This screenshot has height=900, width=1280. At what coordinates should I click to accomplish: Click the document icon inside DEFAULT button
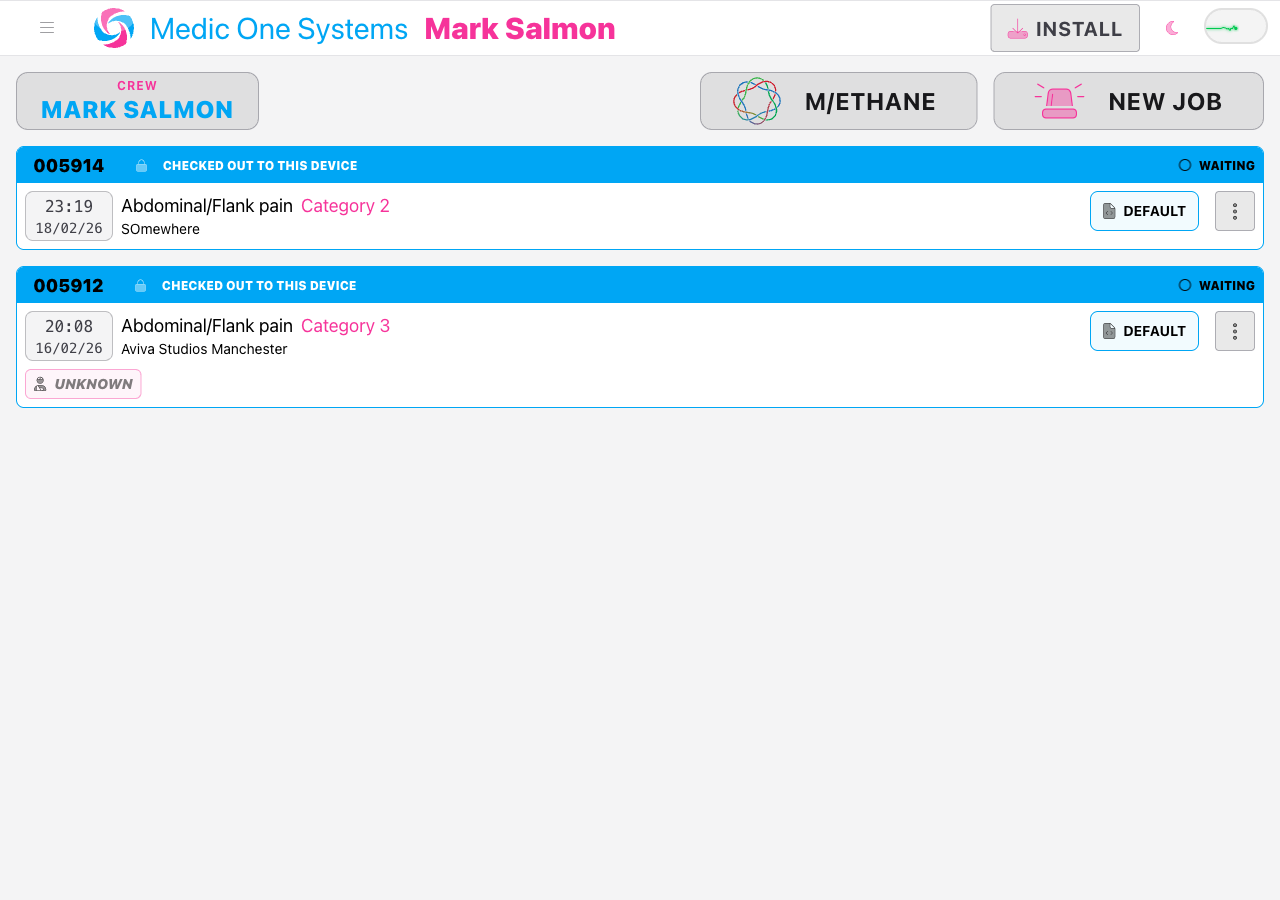point(1108,211)
